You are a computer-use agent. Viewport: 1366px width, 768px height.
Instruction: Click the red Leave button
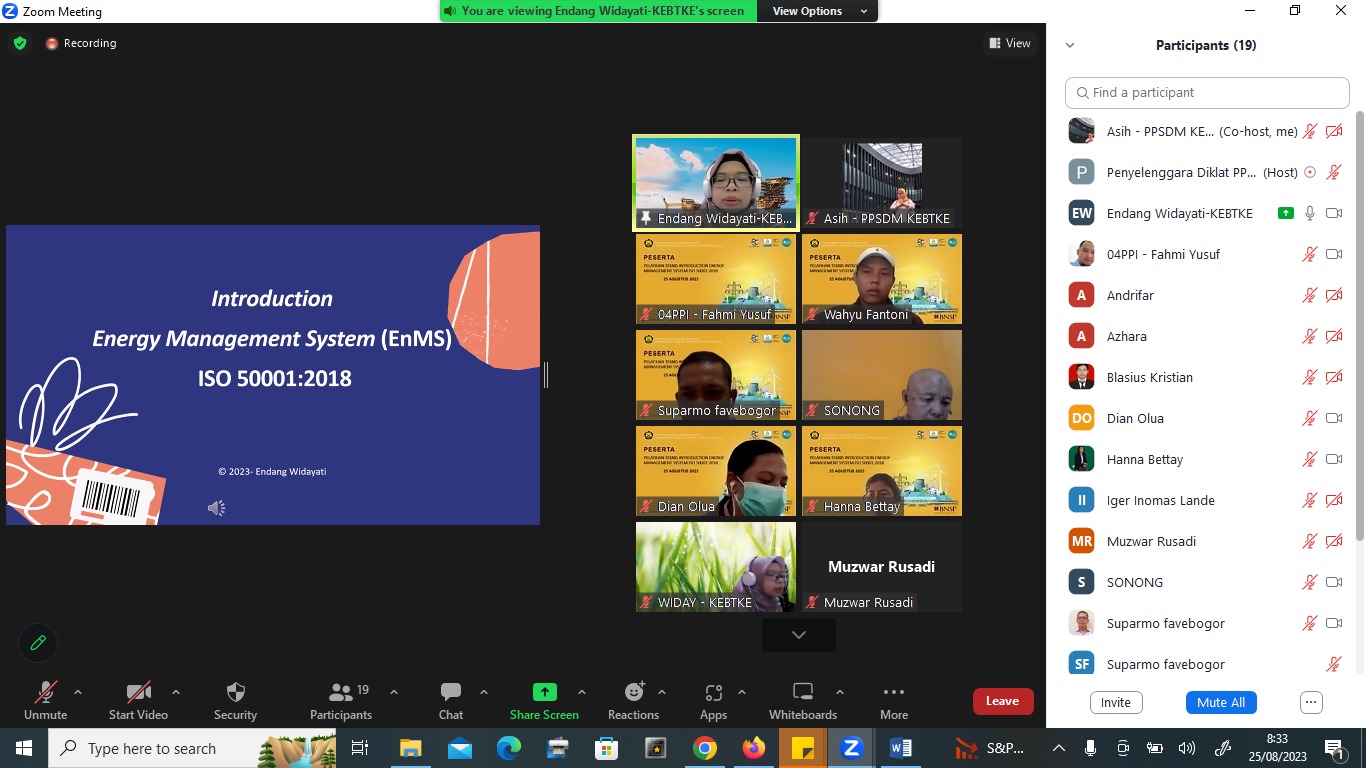point(1002,701)
